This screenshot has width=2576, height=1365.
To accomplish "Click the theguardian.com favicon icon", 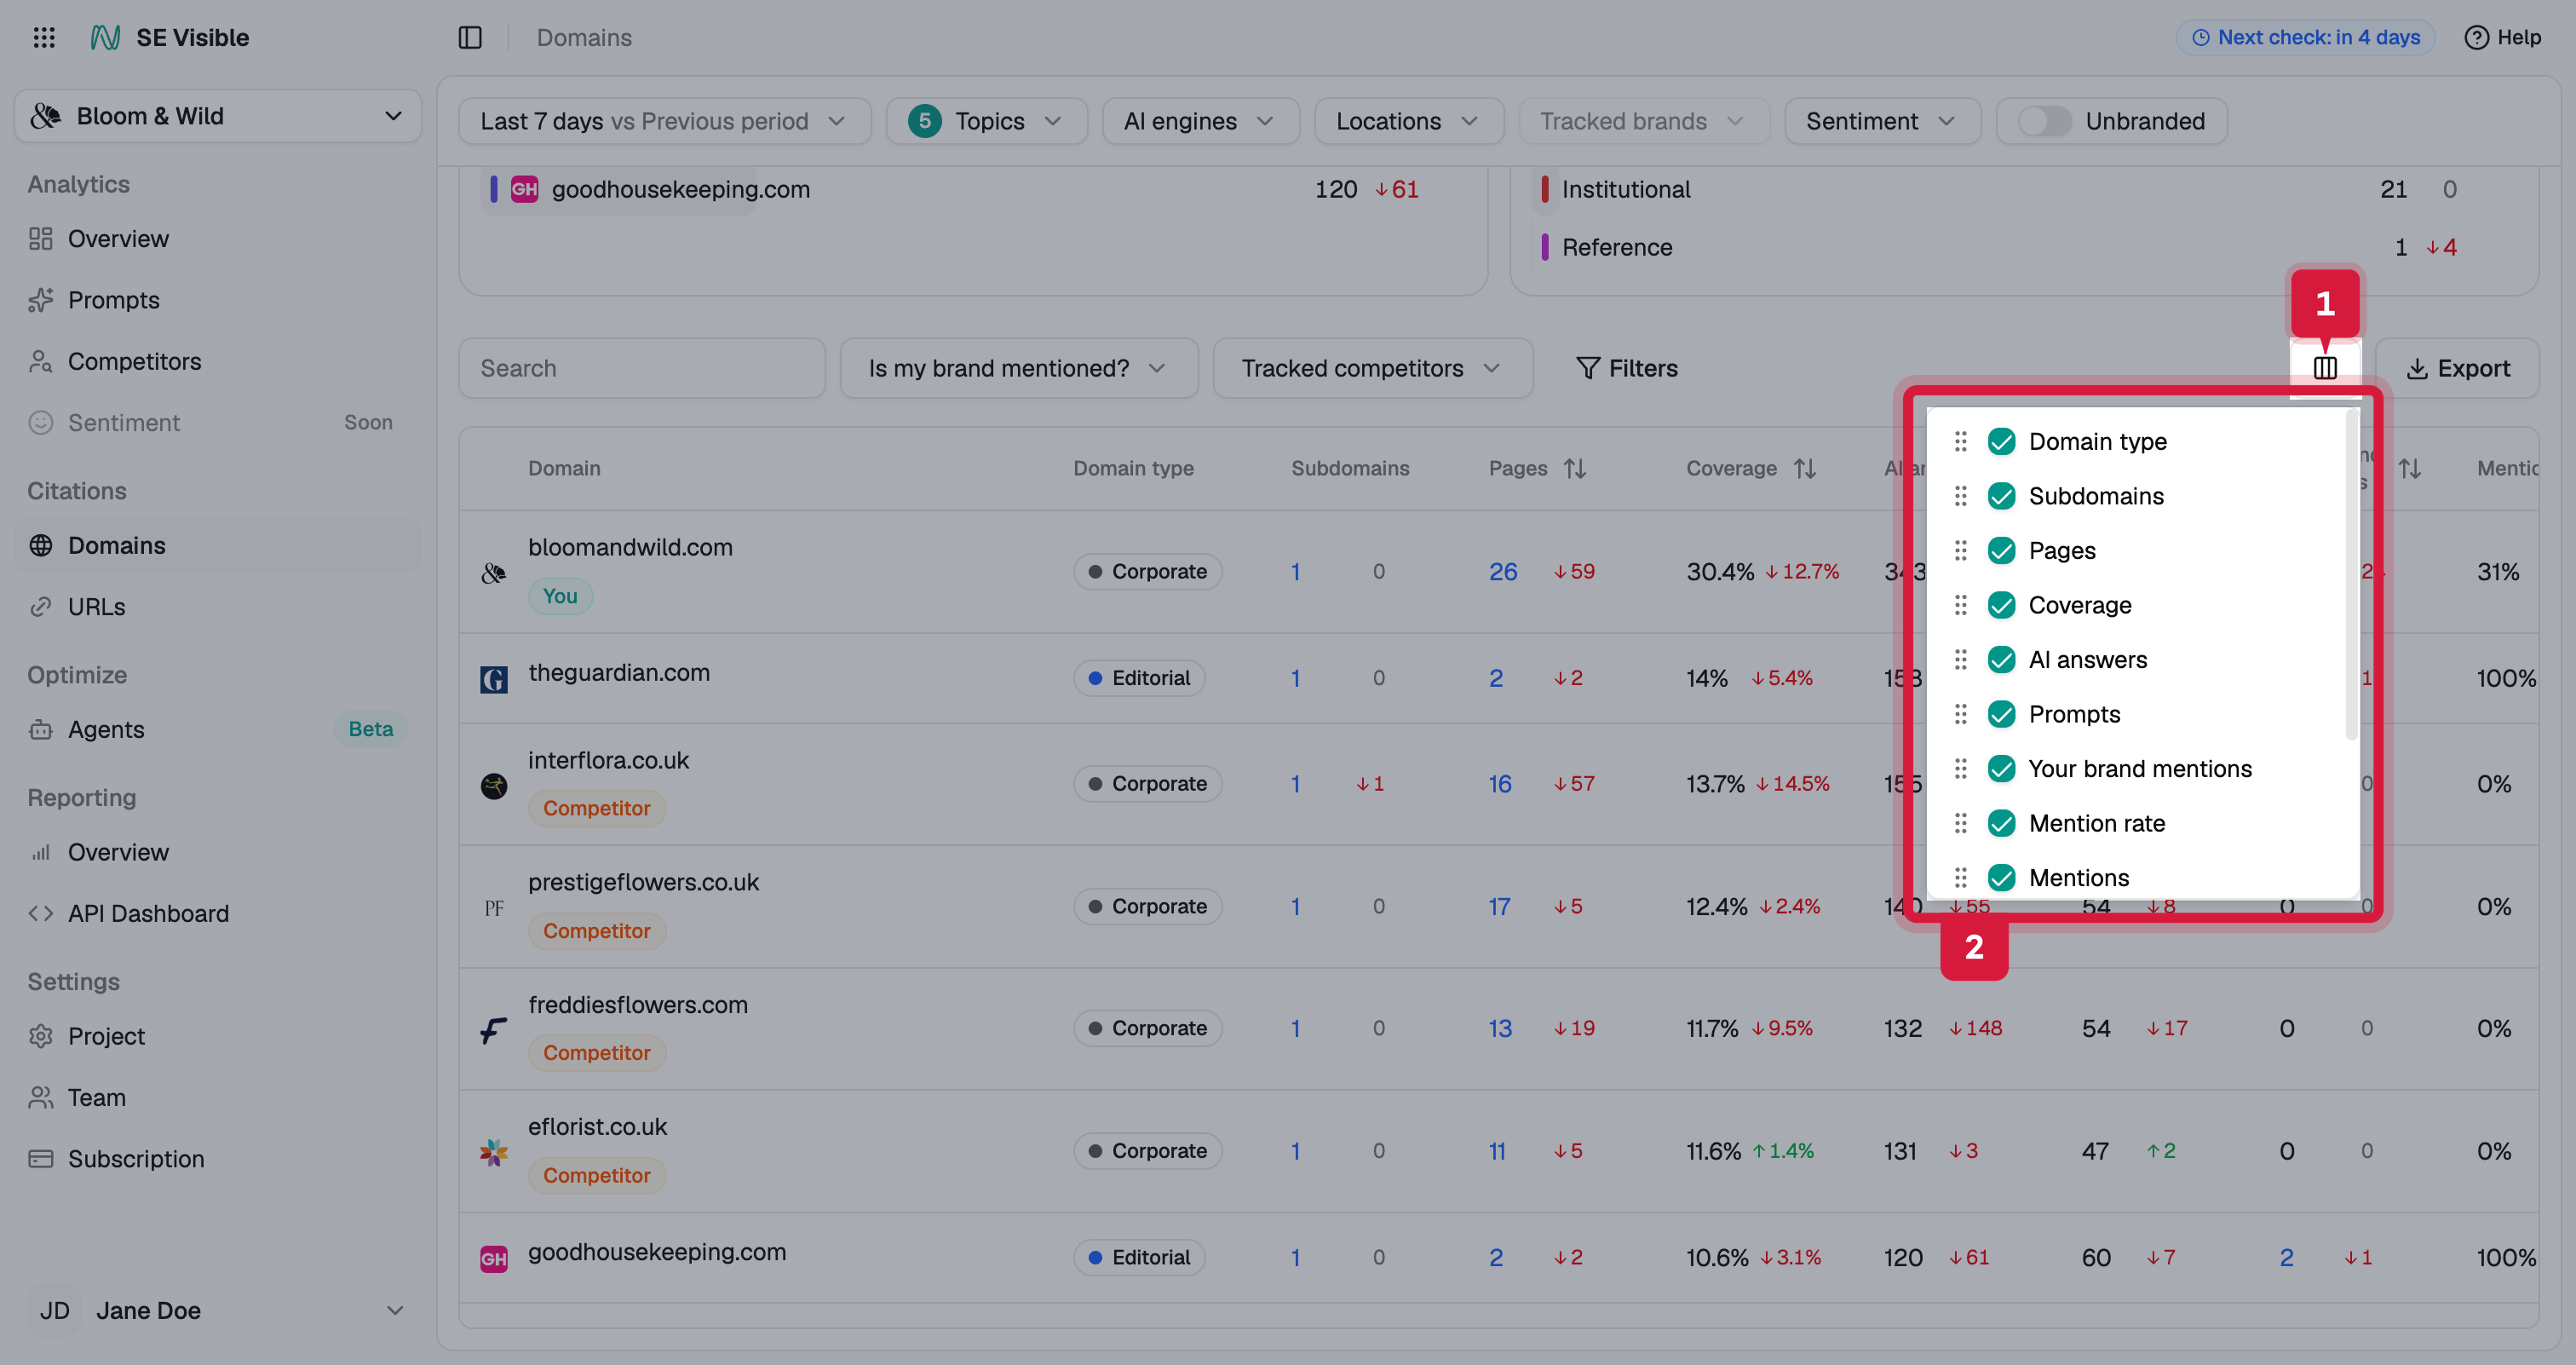I will point(494,680).
